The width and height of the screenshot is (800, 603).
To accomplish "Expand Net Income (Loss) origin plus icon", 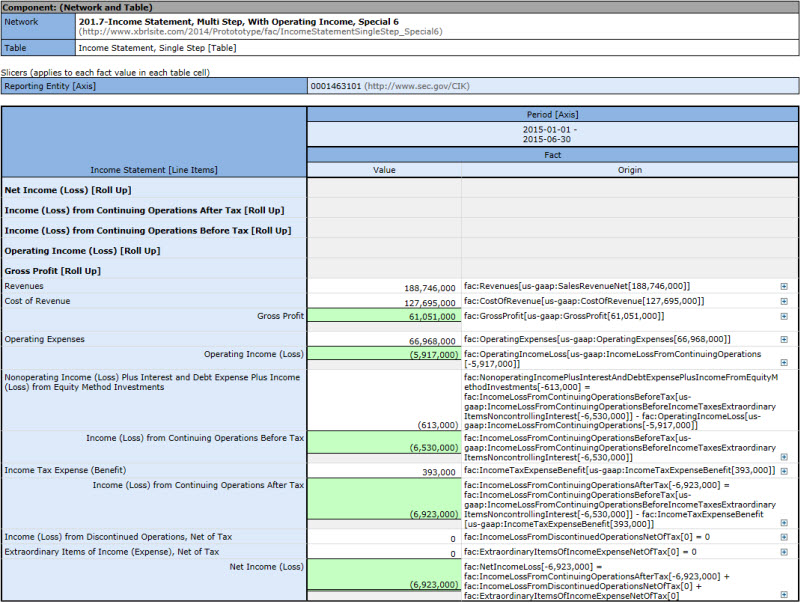I will [784, 595].
